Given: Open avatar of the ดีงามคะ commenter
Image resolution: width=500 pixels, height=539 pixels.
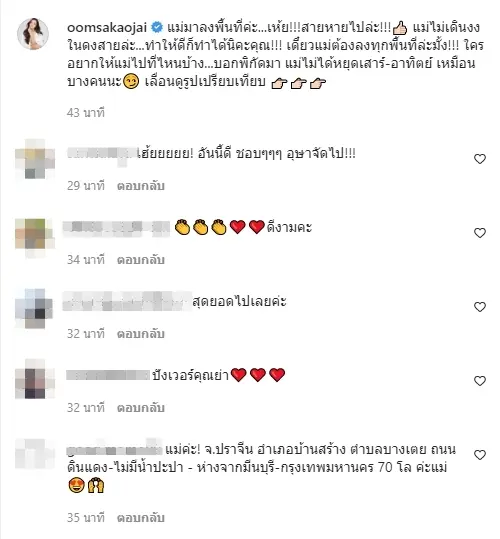Looking at the screenshot, I should (34, 234).
